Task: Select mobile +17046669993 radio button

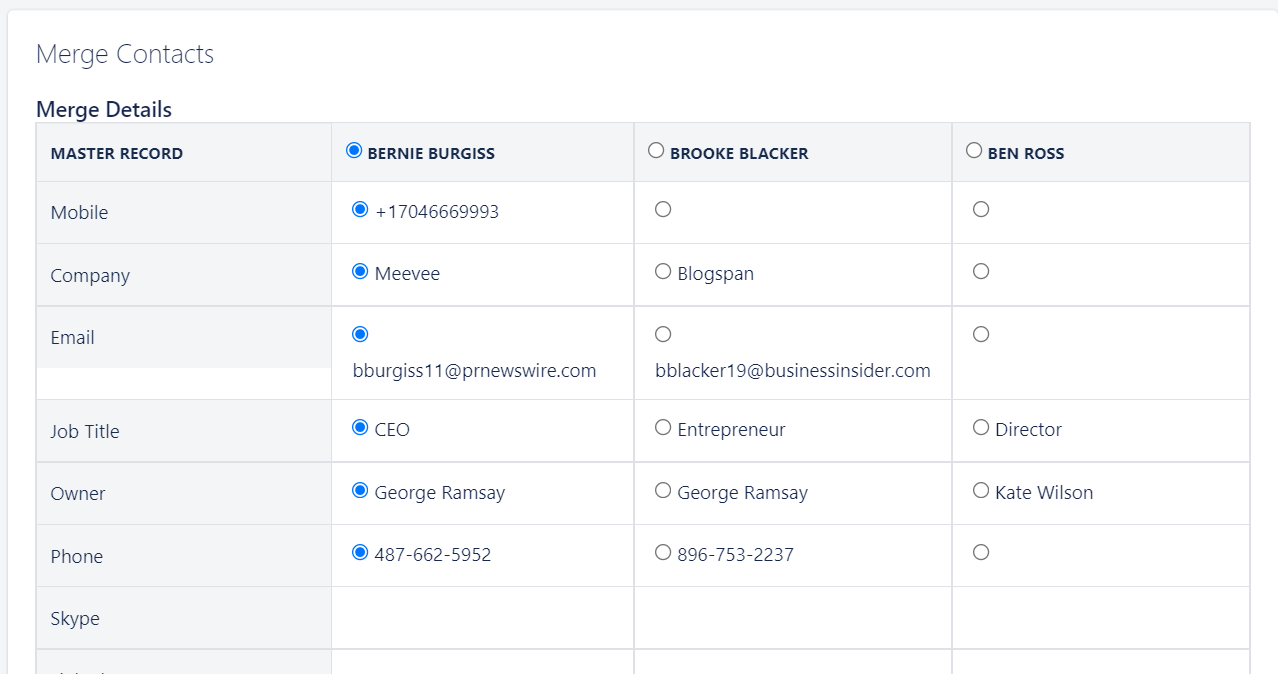Action: coord(360,210)
